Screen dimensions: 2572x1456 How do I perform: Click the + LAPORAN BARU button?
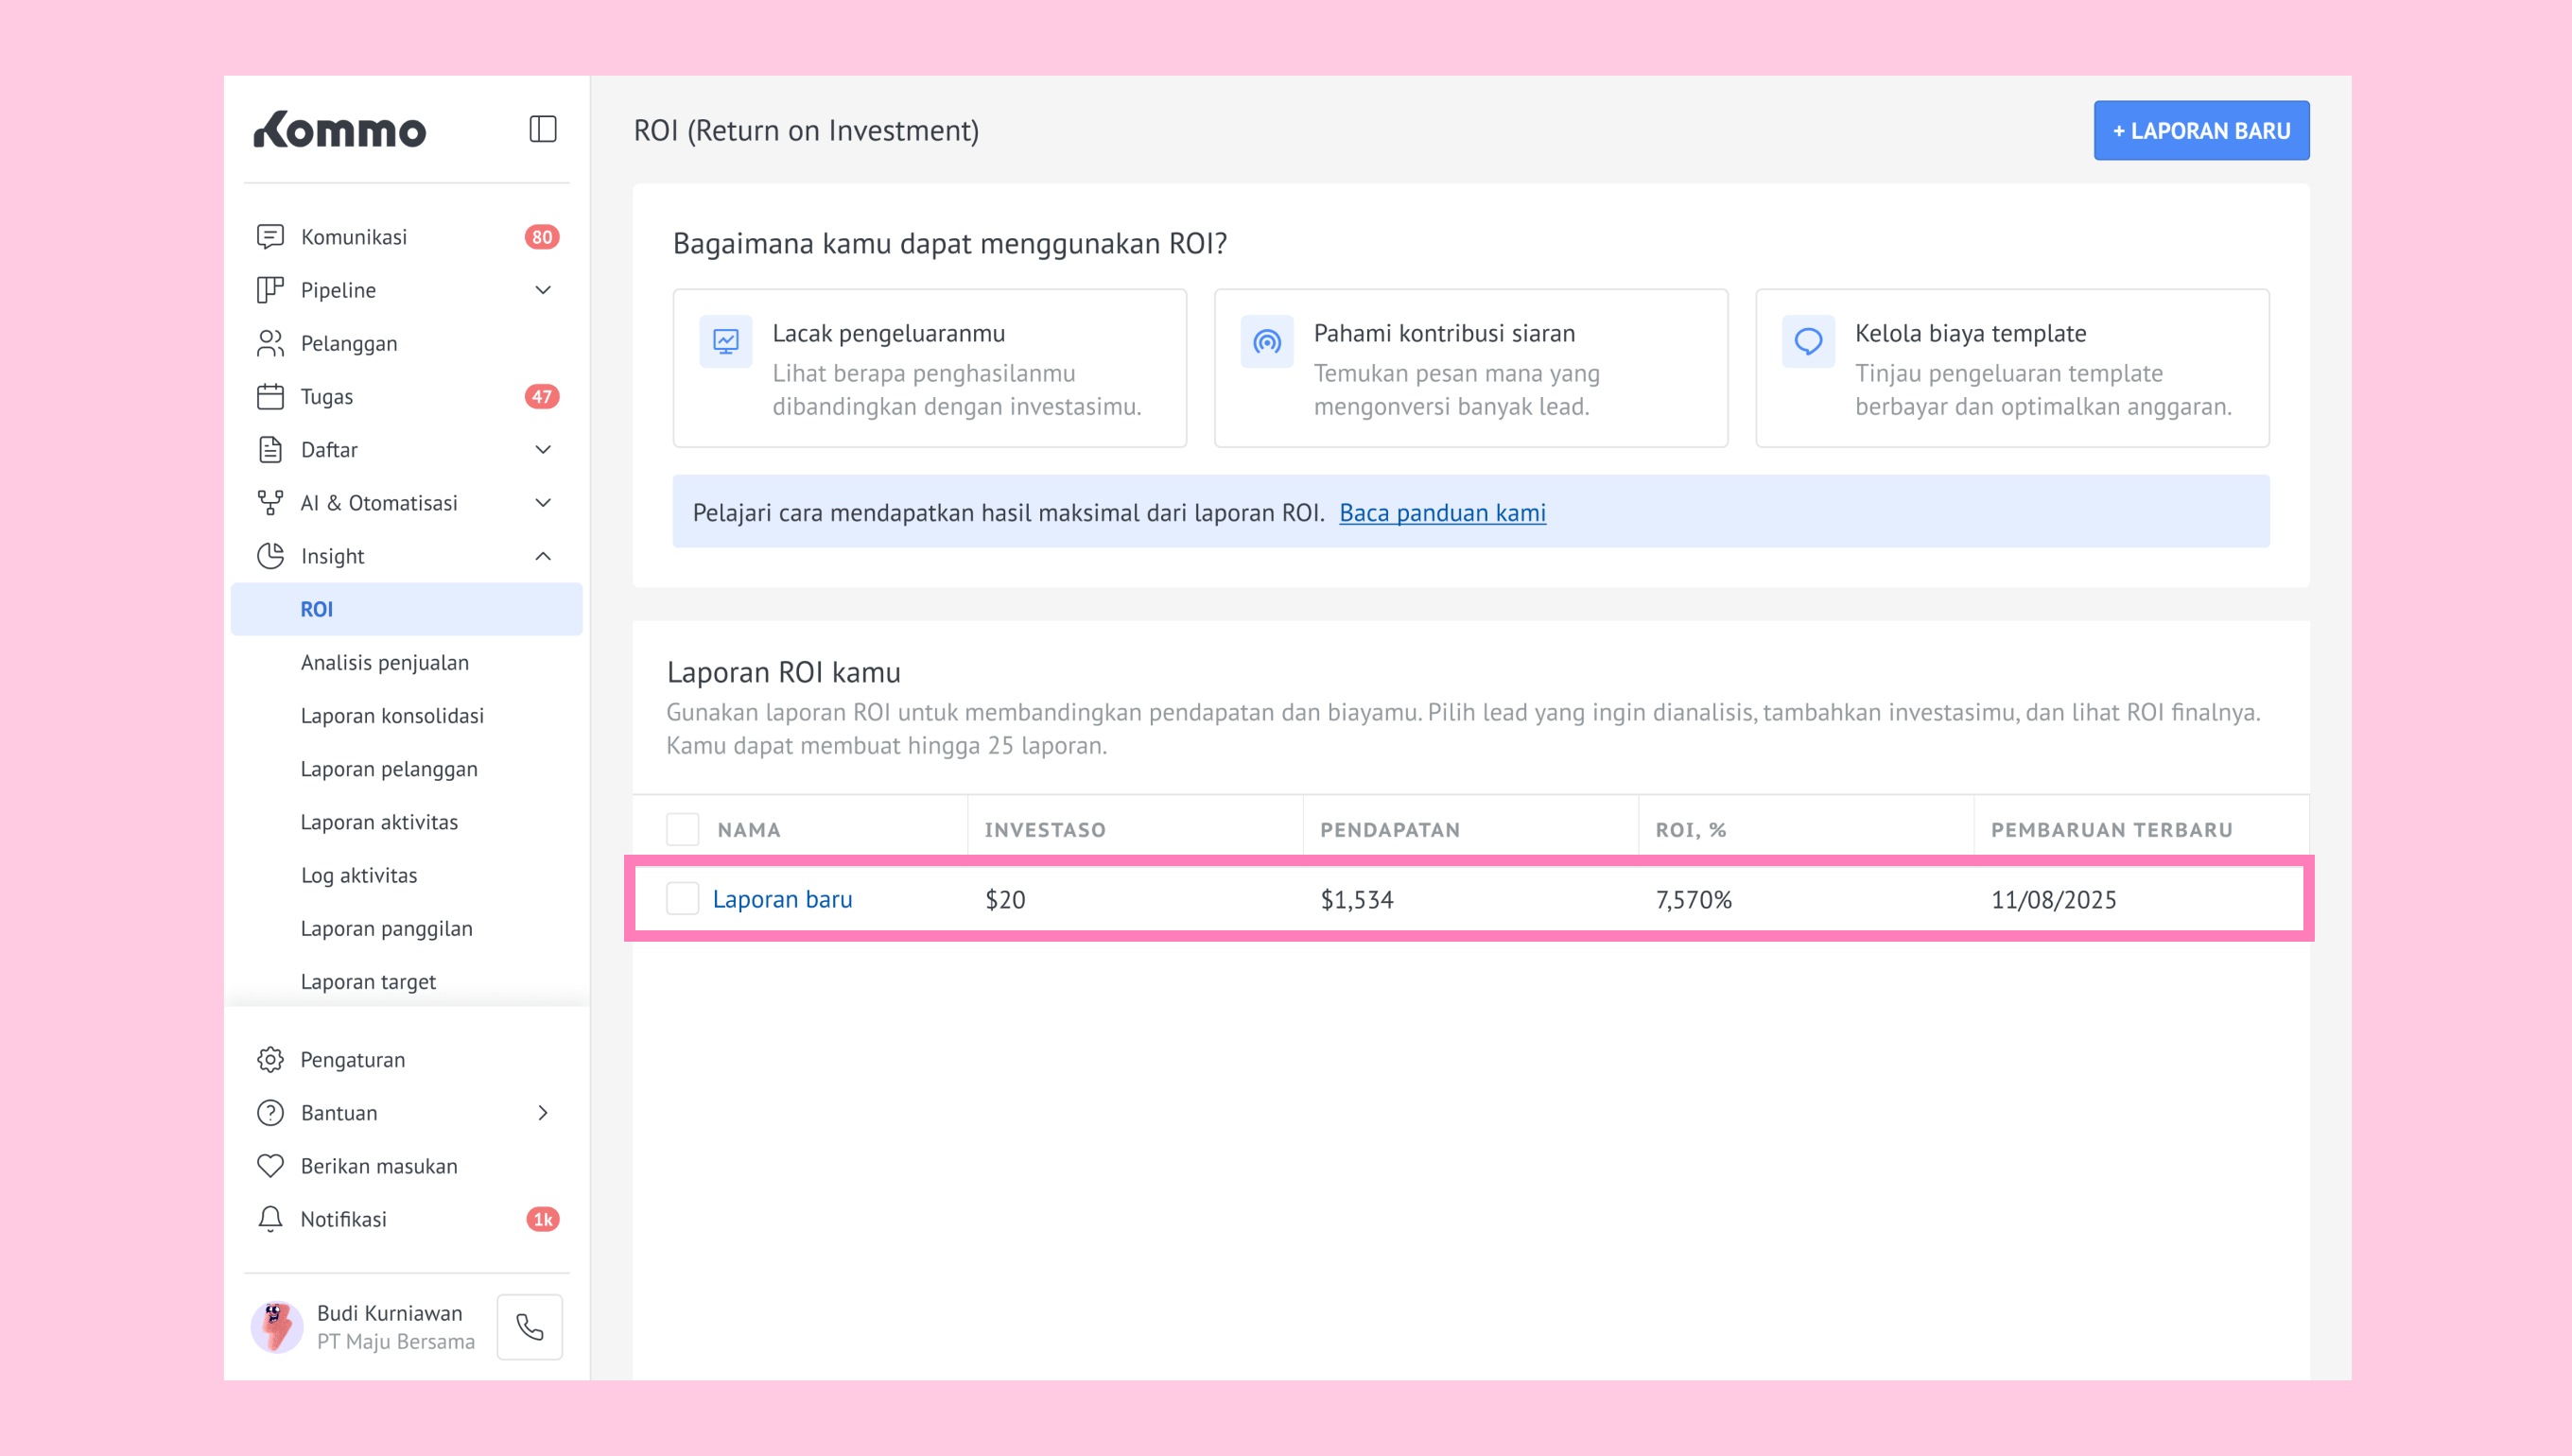2201,130
